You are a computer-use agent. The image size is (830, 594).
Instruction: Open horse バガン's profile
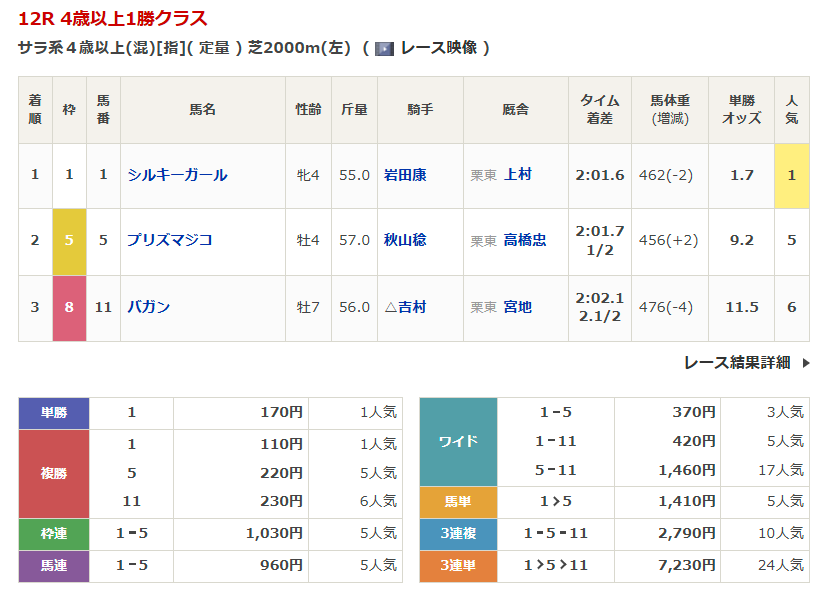tap(148, 307)
